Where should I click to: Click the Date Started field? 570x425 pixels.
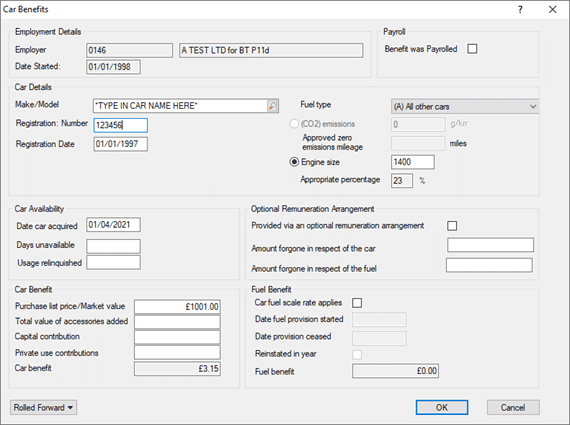click(113, 67)
